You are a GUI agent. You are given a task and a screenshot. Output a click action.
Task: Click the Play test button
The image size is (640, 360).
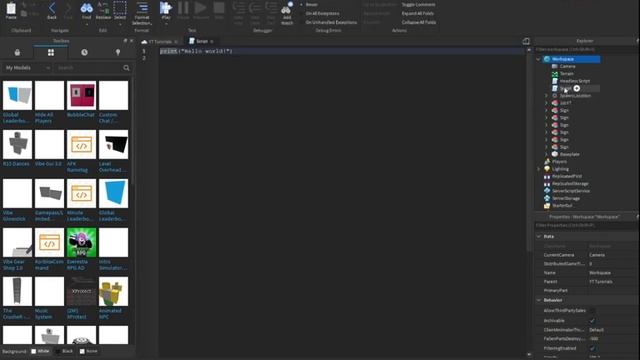[166, 8]
